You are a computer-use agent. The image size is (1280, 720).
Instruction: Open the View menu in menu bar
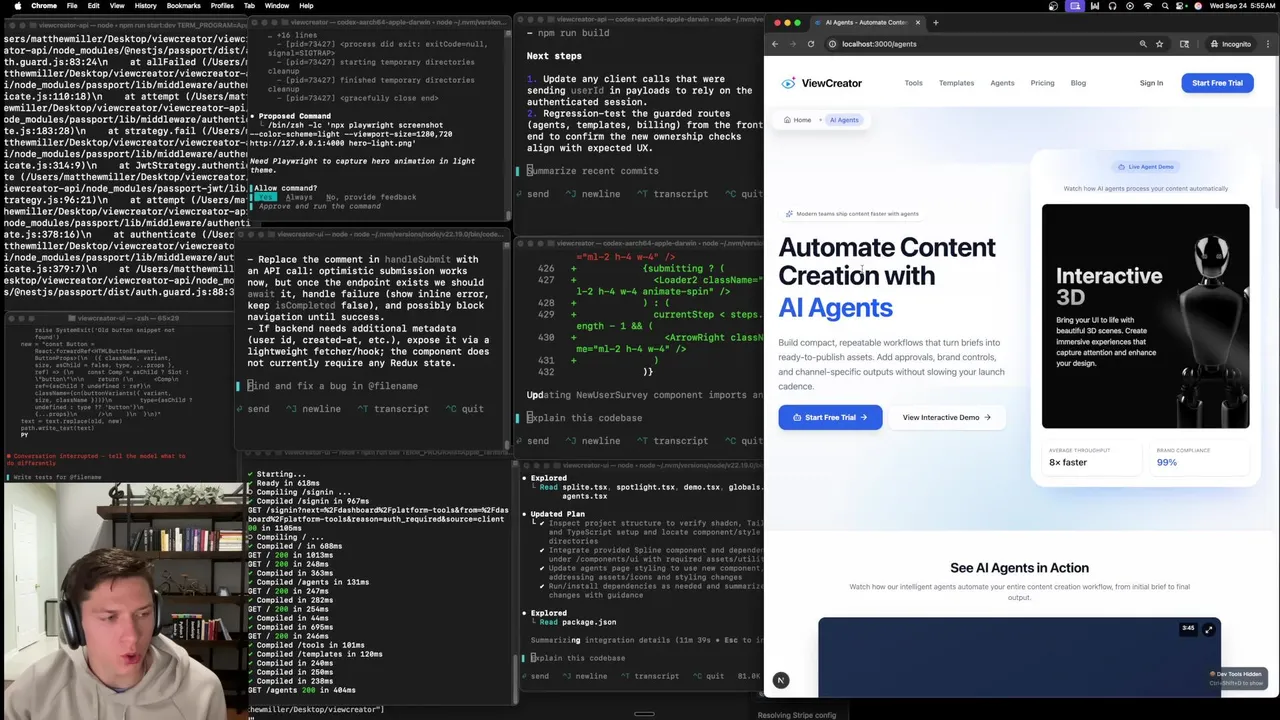117,6
